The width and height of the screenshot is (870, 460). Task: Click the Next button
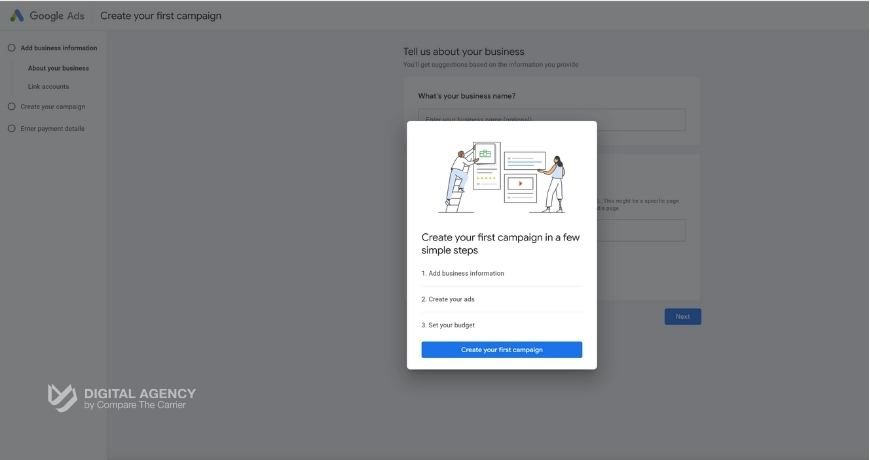point(682,316)
